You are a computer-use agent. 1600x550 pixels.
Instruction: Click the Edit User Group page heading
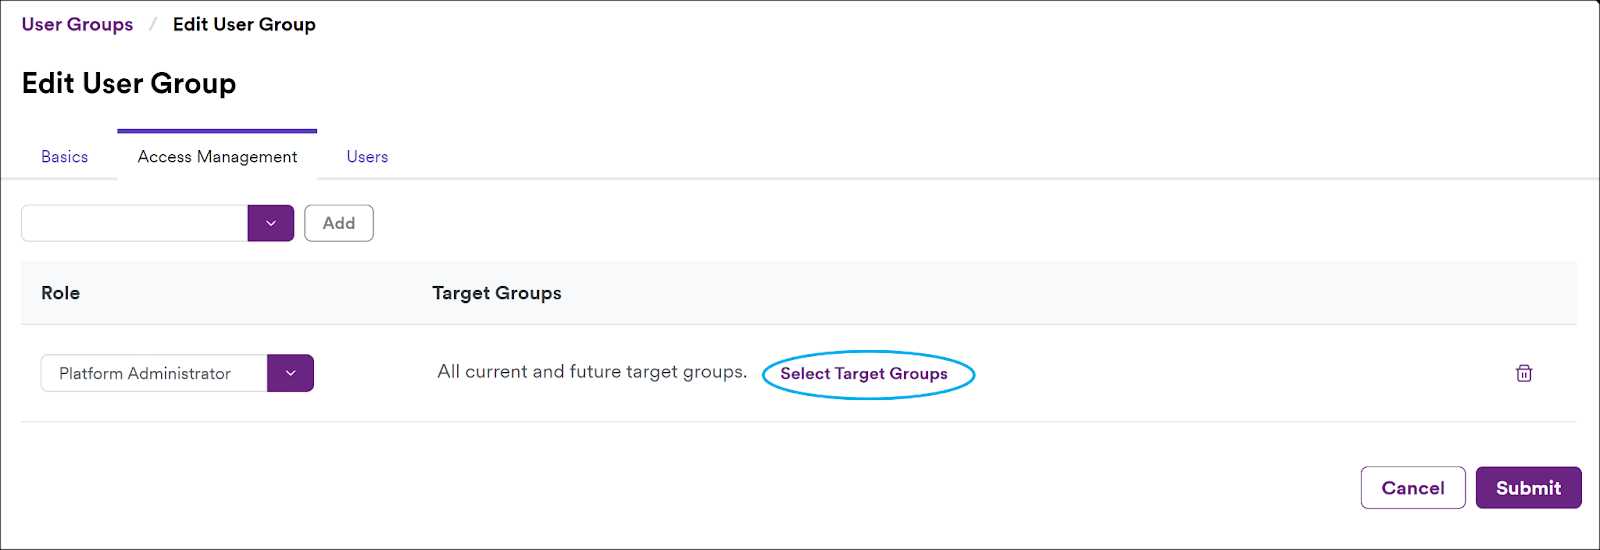tap(129, 83)
